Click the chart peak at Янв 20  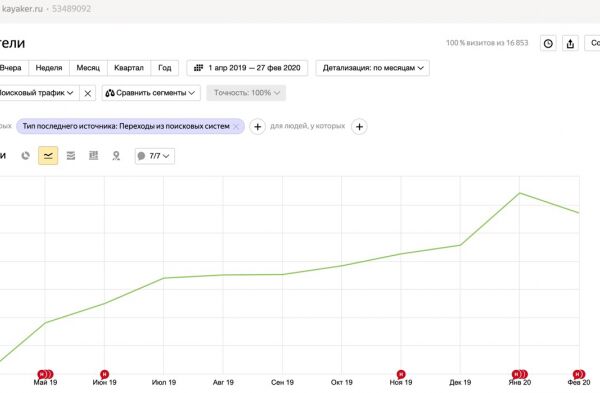pos(520,193)
